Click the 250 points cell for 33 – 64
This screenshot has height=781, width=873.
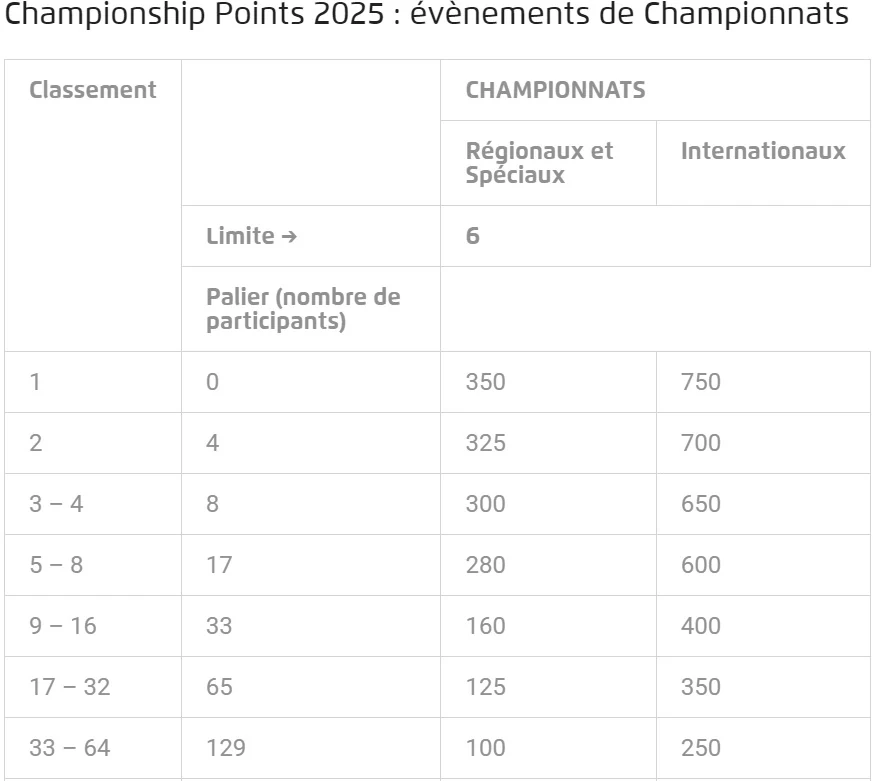(x=763, y=748)
